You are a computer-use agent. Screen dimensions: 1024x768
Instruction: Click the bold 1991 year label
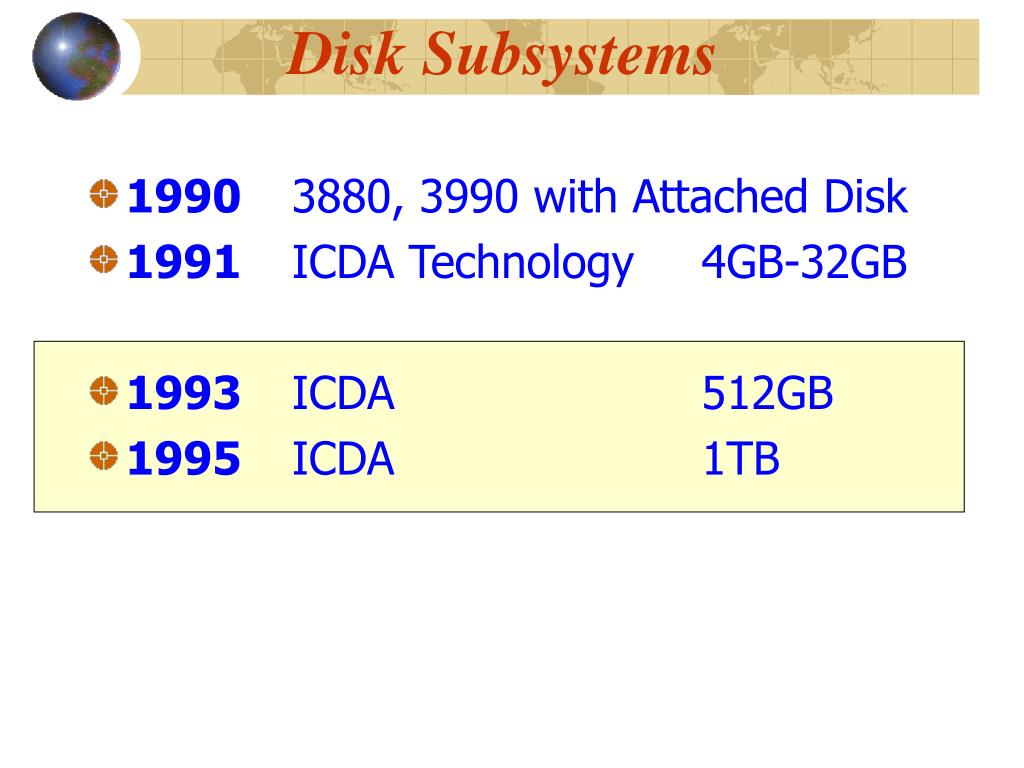click(184, 262)
